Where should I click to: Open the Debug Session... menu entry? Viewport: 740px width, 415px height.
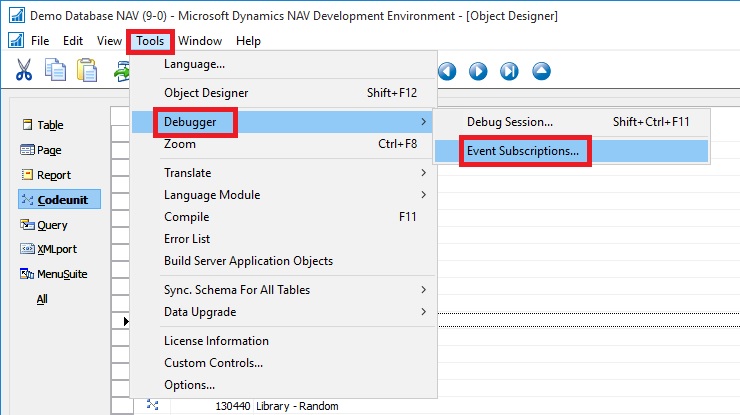point(510,122)
